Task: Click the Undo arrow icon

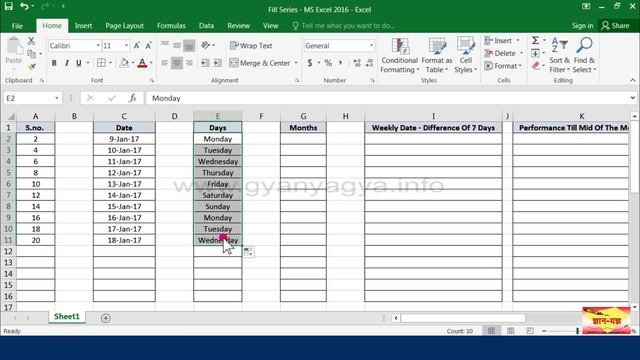Action: (x=24, y=6)
